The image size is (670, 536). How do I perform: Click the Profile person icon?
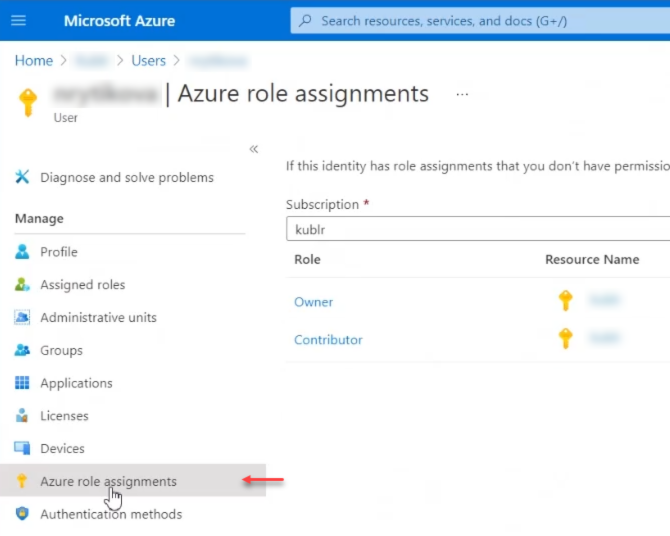coord(22,252)
